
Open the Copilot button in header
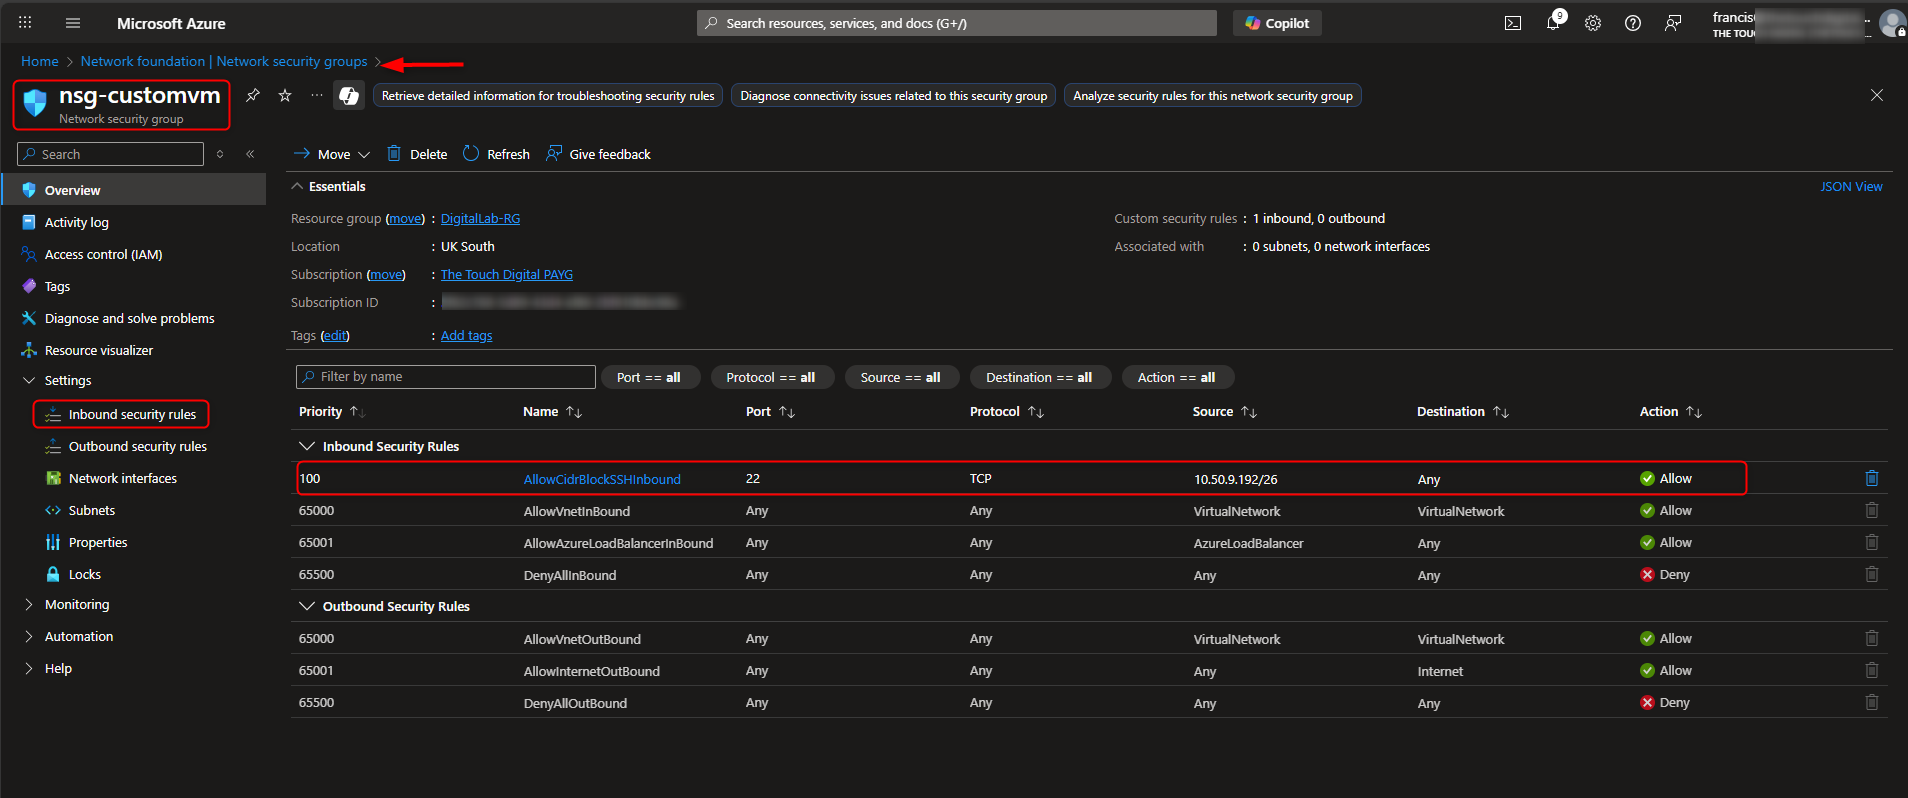tap(1277, 23)
